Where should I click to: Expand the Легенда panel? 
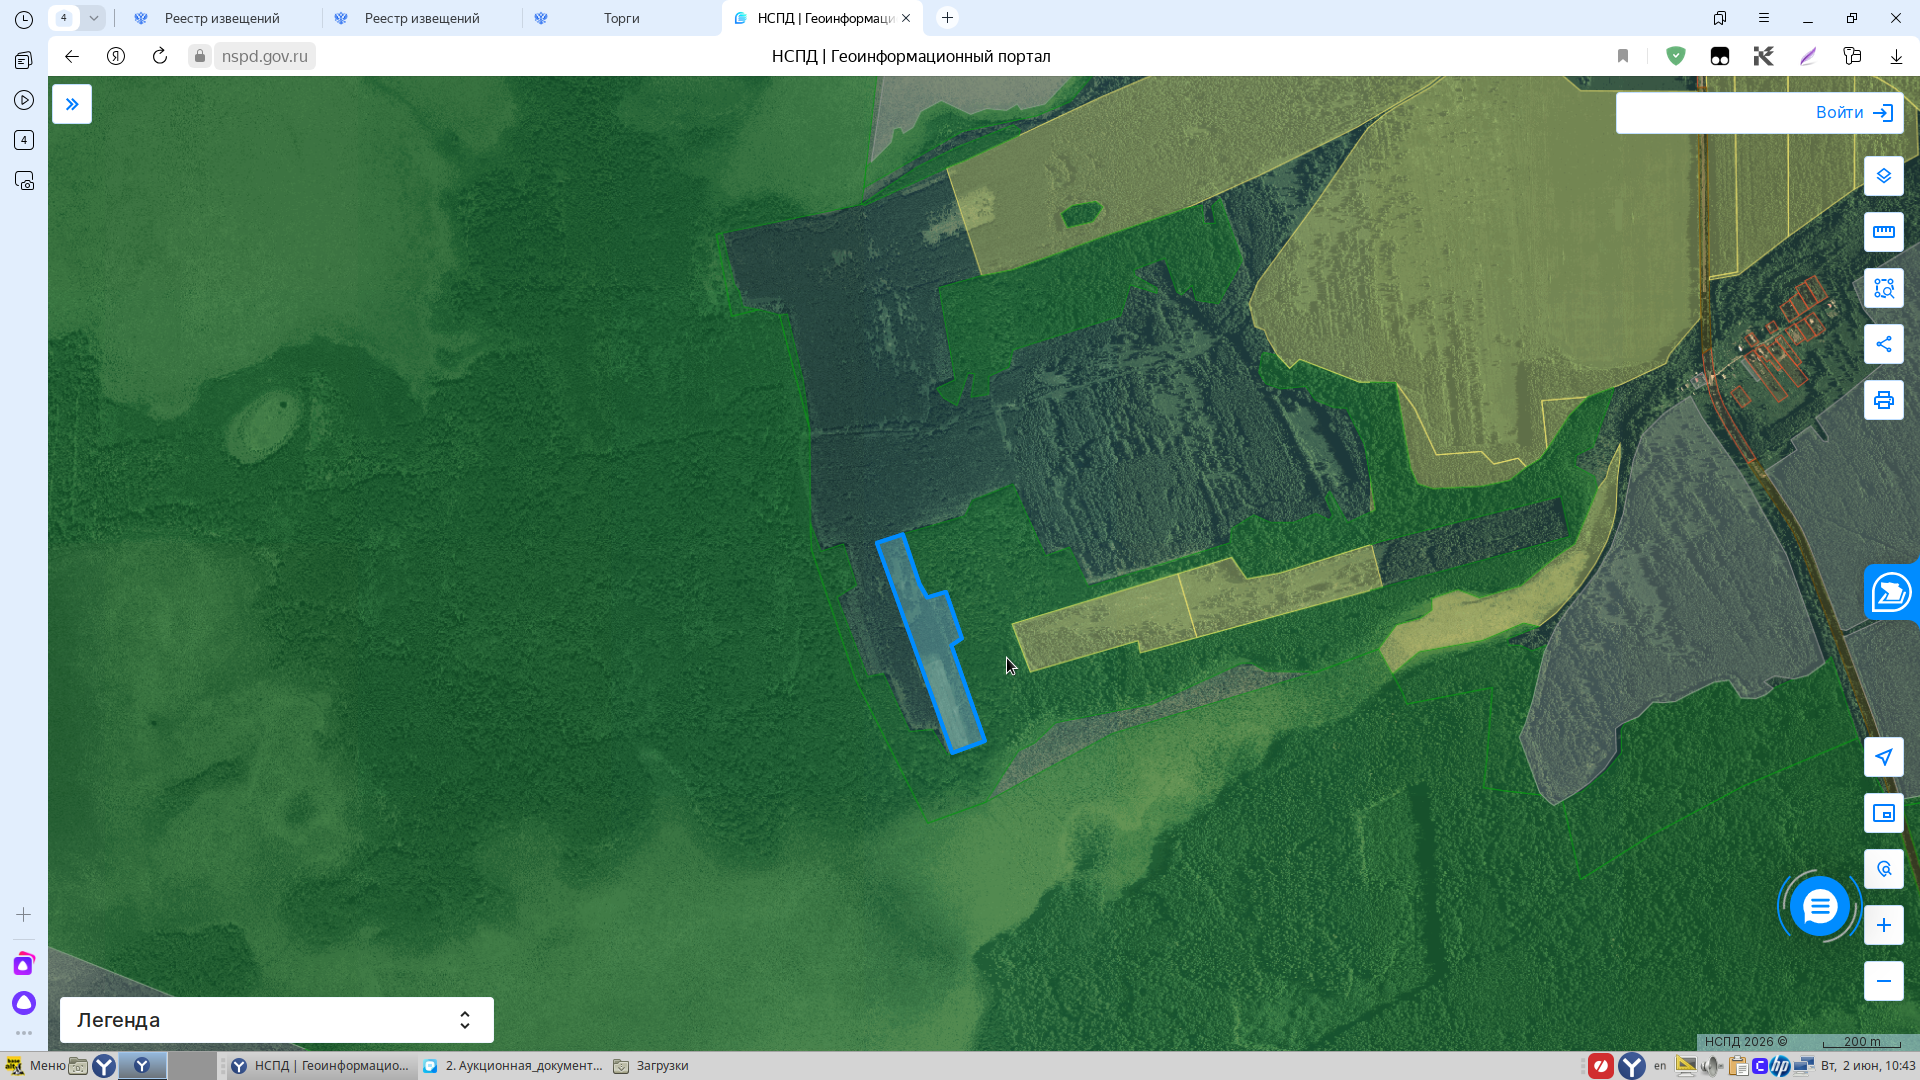coord(277,1020)
